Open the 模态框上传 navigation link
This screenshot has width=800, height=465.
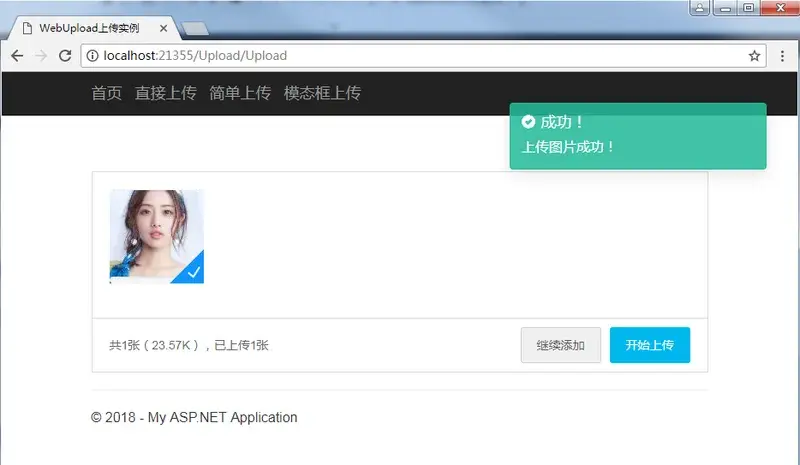click(x=322, y=93)
